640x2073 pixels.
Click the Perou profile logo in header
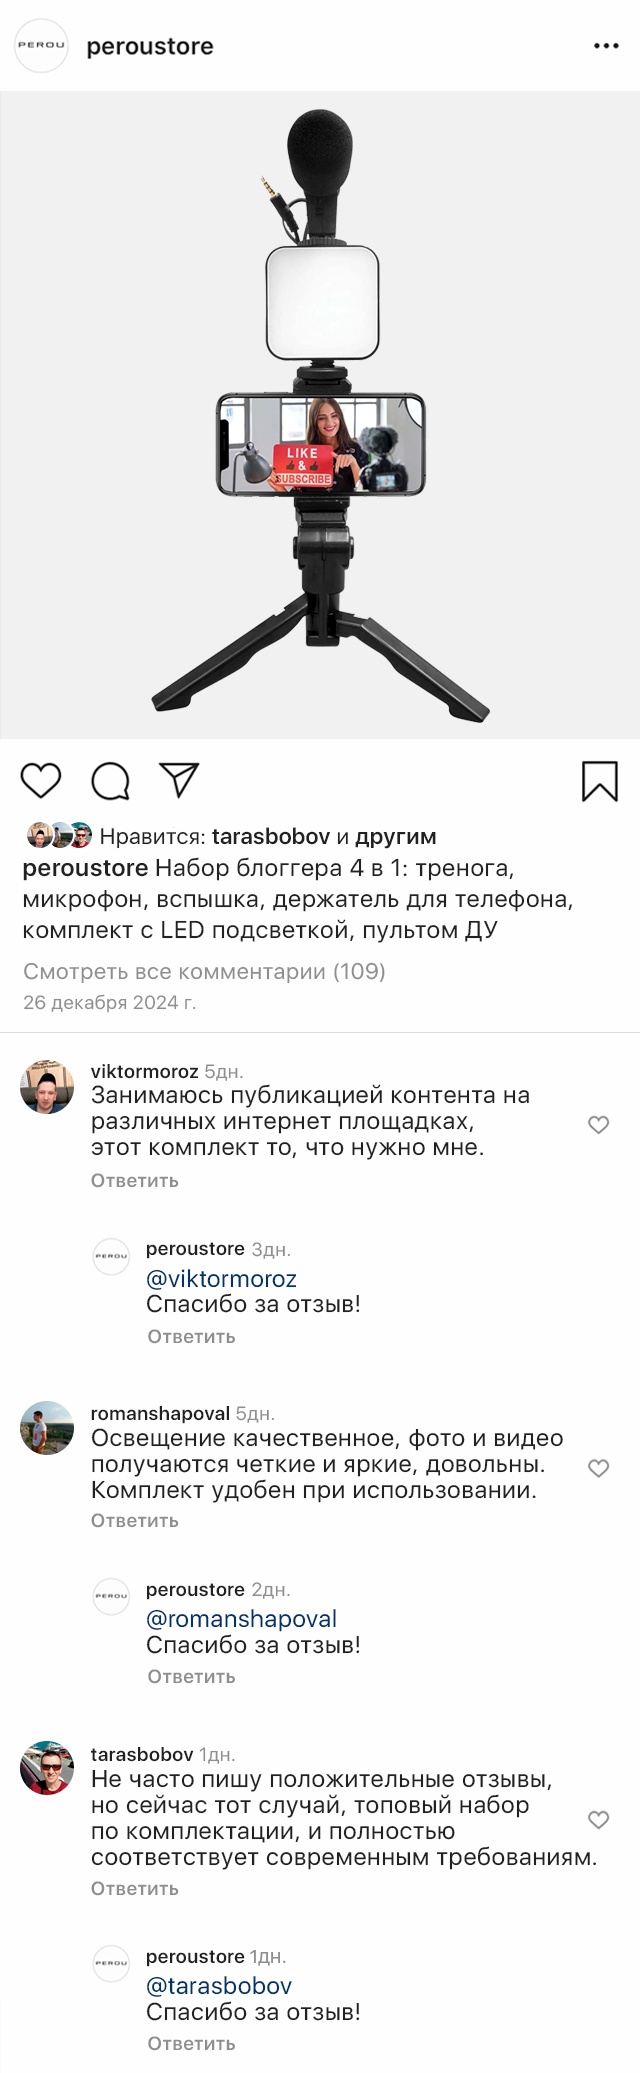coord(42,46)
